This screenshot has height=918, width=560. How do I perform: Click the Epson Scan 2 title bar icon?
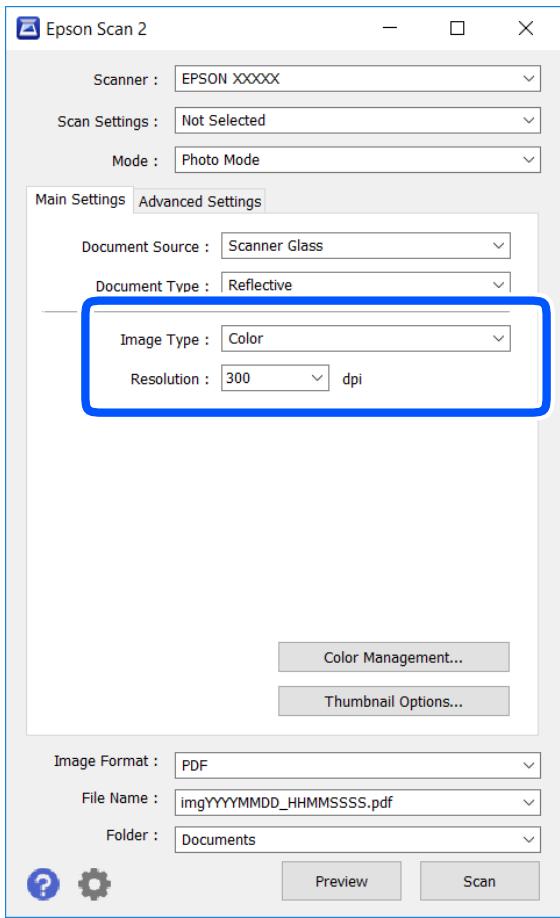(28, 28)
